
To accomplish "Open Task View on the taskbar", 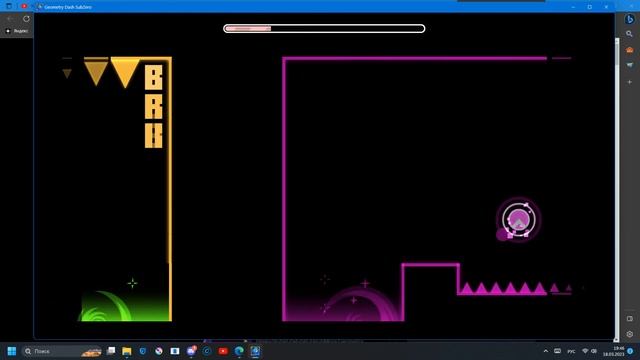I will click(111, 351).
